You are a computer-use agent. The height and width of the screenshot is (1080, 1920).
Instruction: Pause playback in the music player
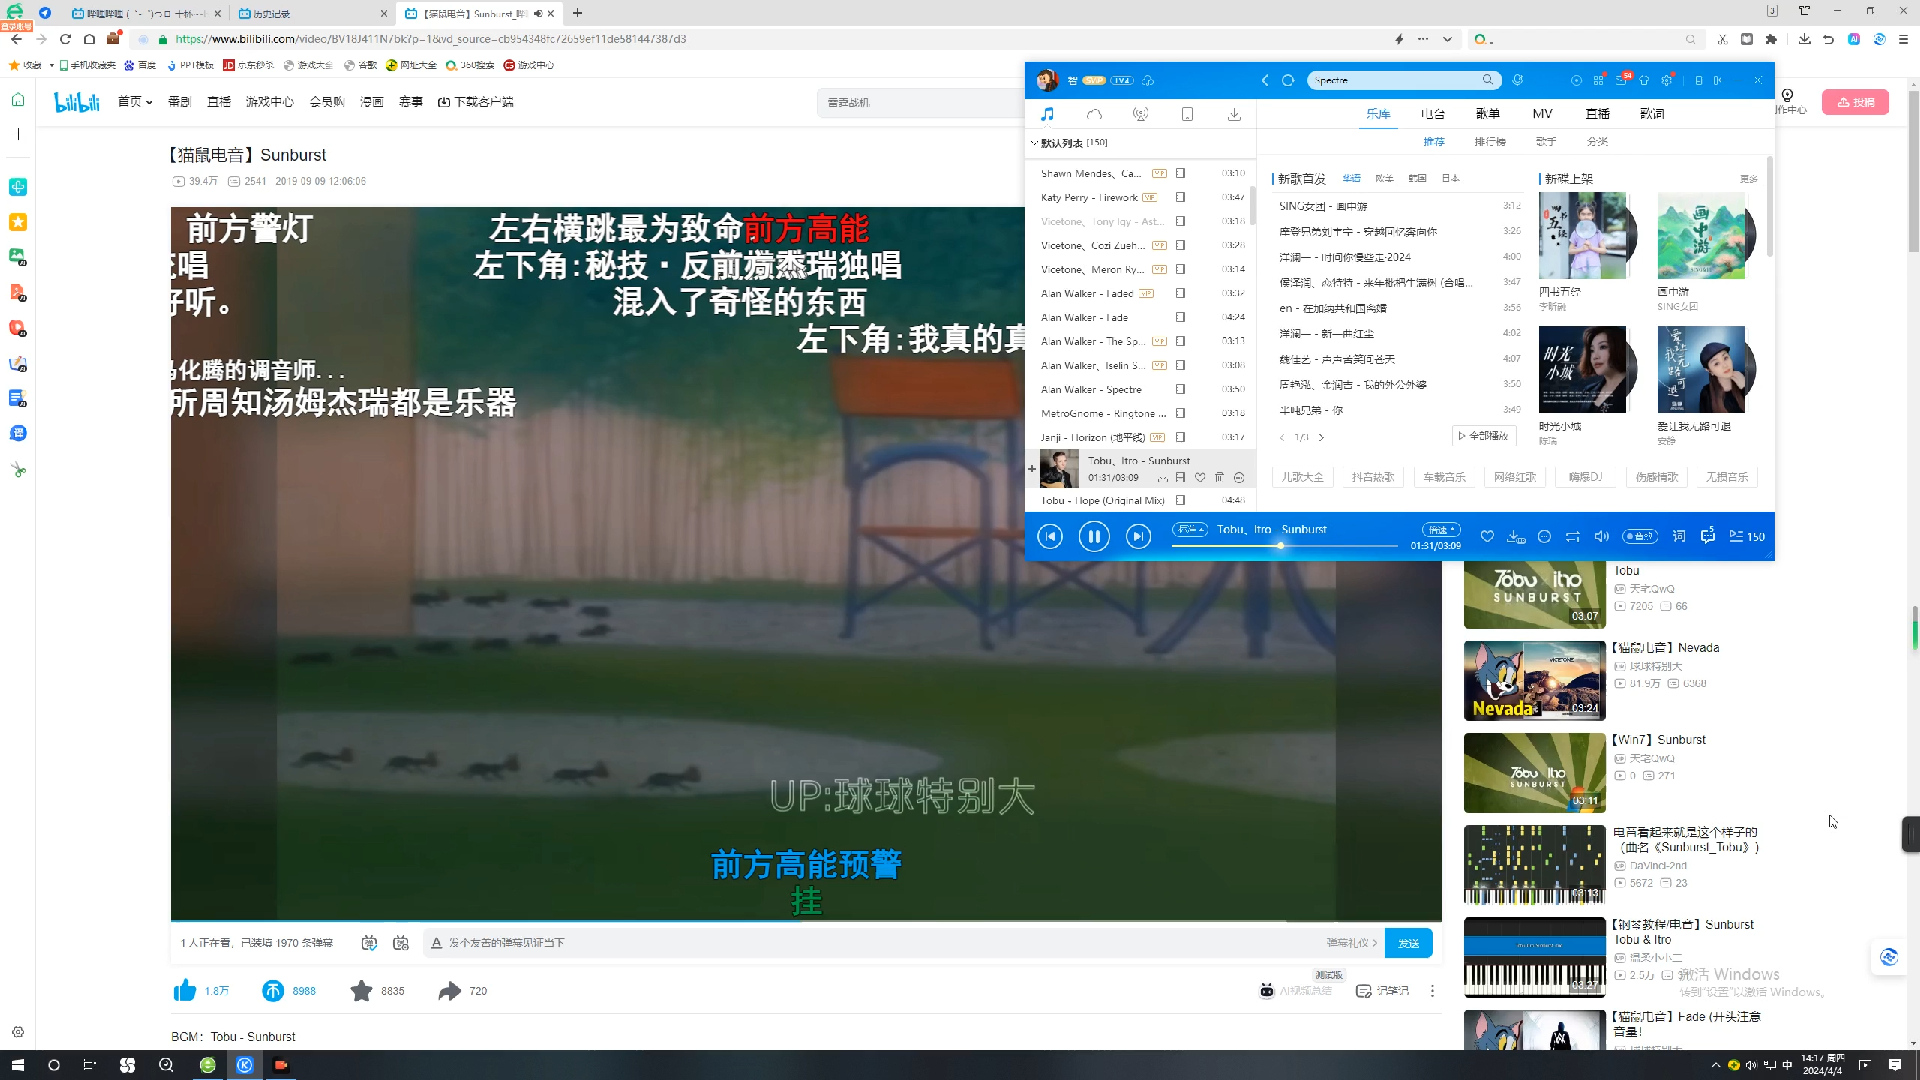point(1094,537)
